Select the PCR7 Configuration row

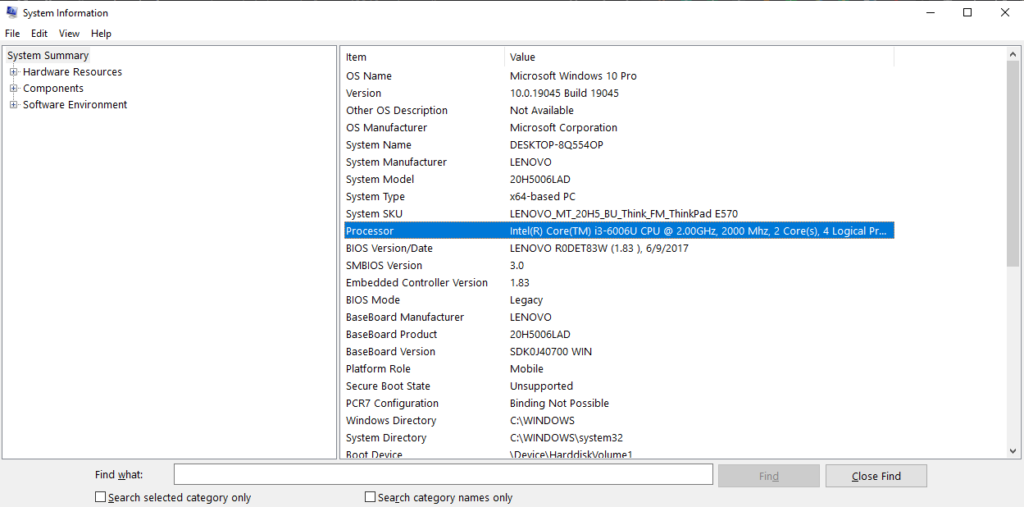[619, 403]
